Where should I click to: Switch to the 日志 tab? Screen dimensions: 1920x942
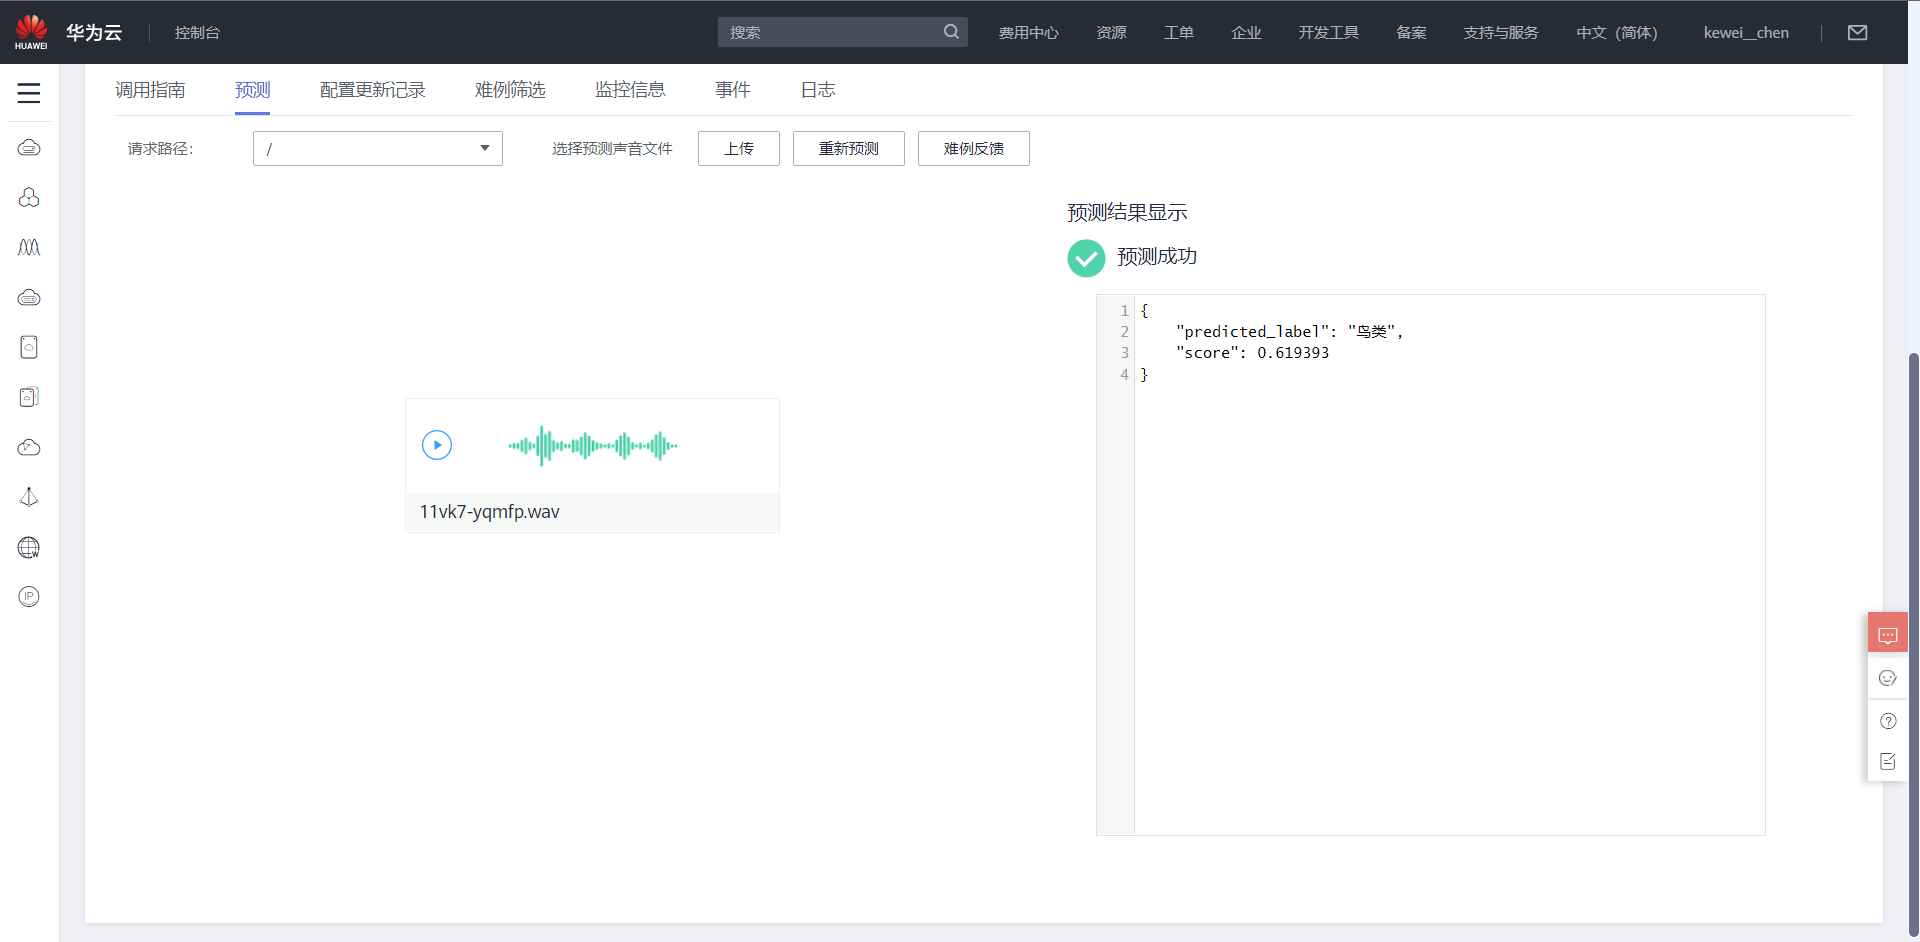coord(818,90)
